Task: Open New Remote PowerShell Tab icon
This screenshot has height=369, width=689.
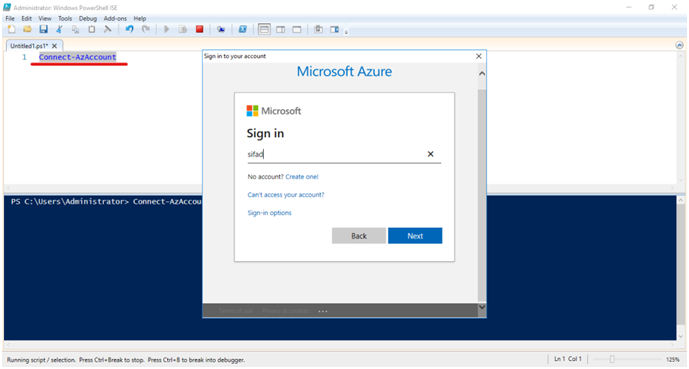Action: click(x=221, y=29)
